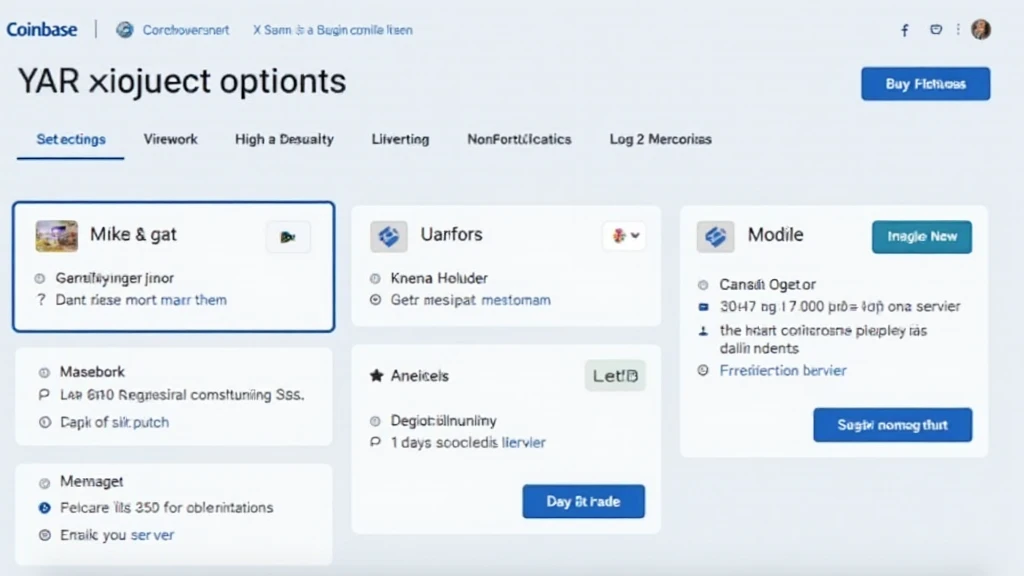Select the Knena Holuder radio option
1024x576 pixels.
375,279
